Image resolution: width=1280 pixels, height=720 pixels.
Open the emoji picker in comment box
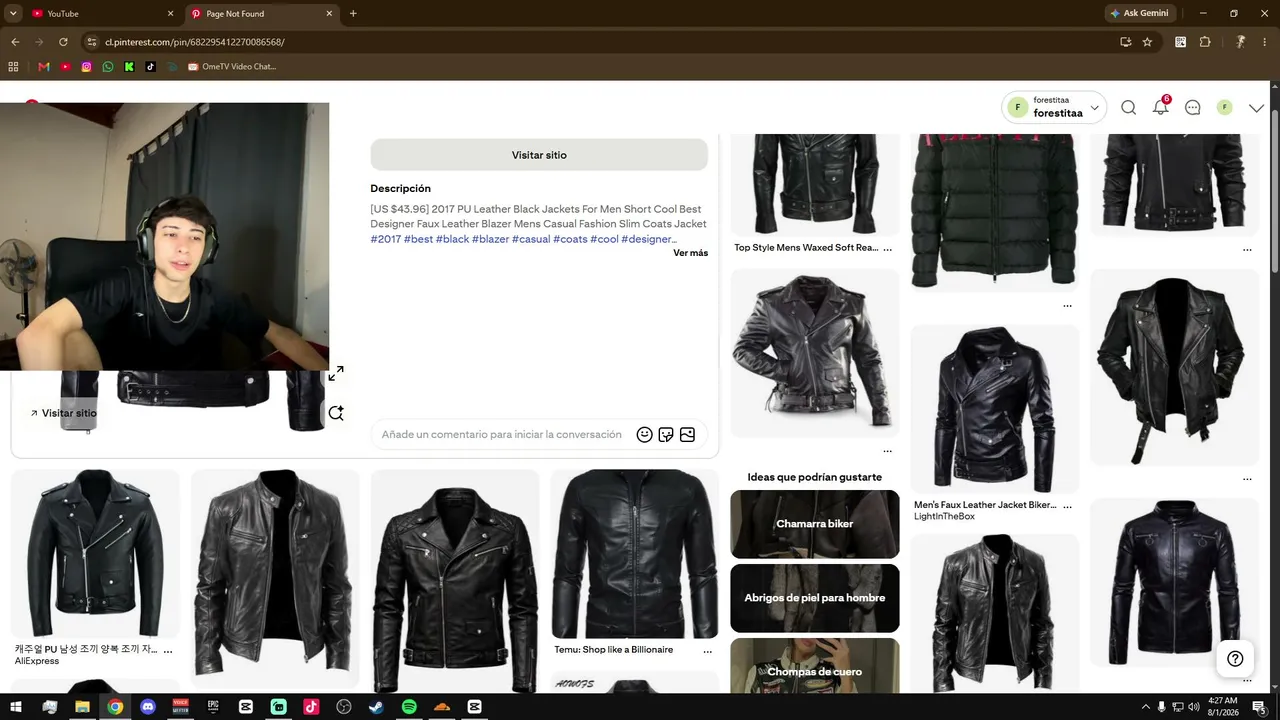(x=645, y=434)
